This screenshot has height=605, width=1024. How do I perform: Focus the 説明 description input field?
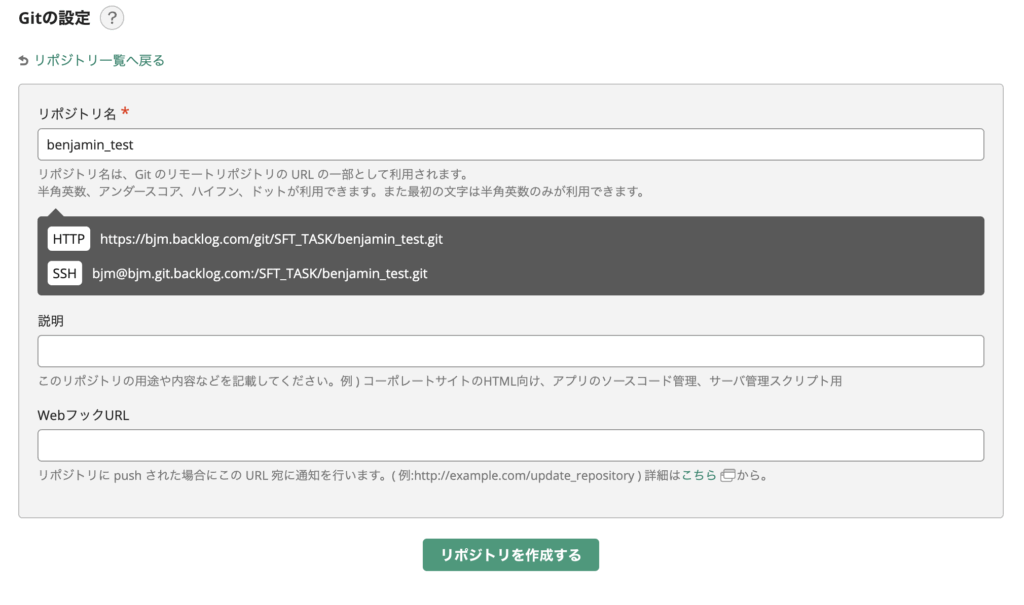click(x=510, y=351)
